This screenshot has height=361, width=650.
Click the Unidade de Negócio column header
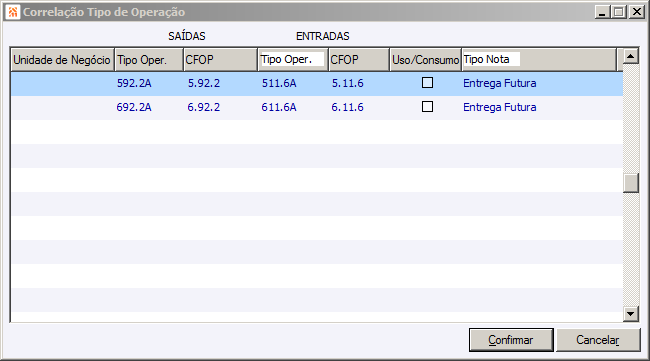coord(62,60)
